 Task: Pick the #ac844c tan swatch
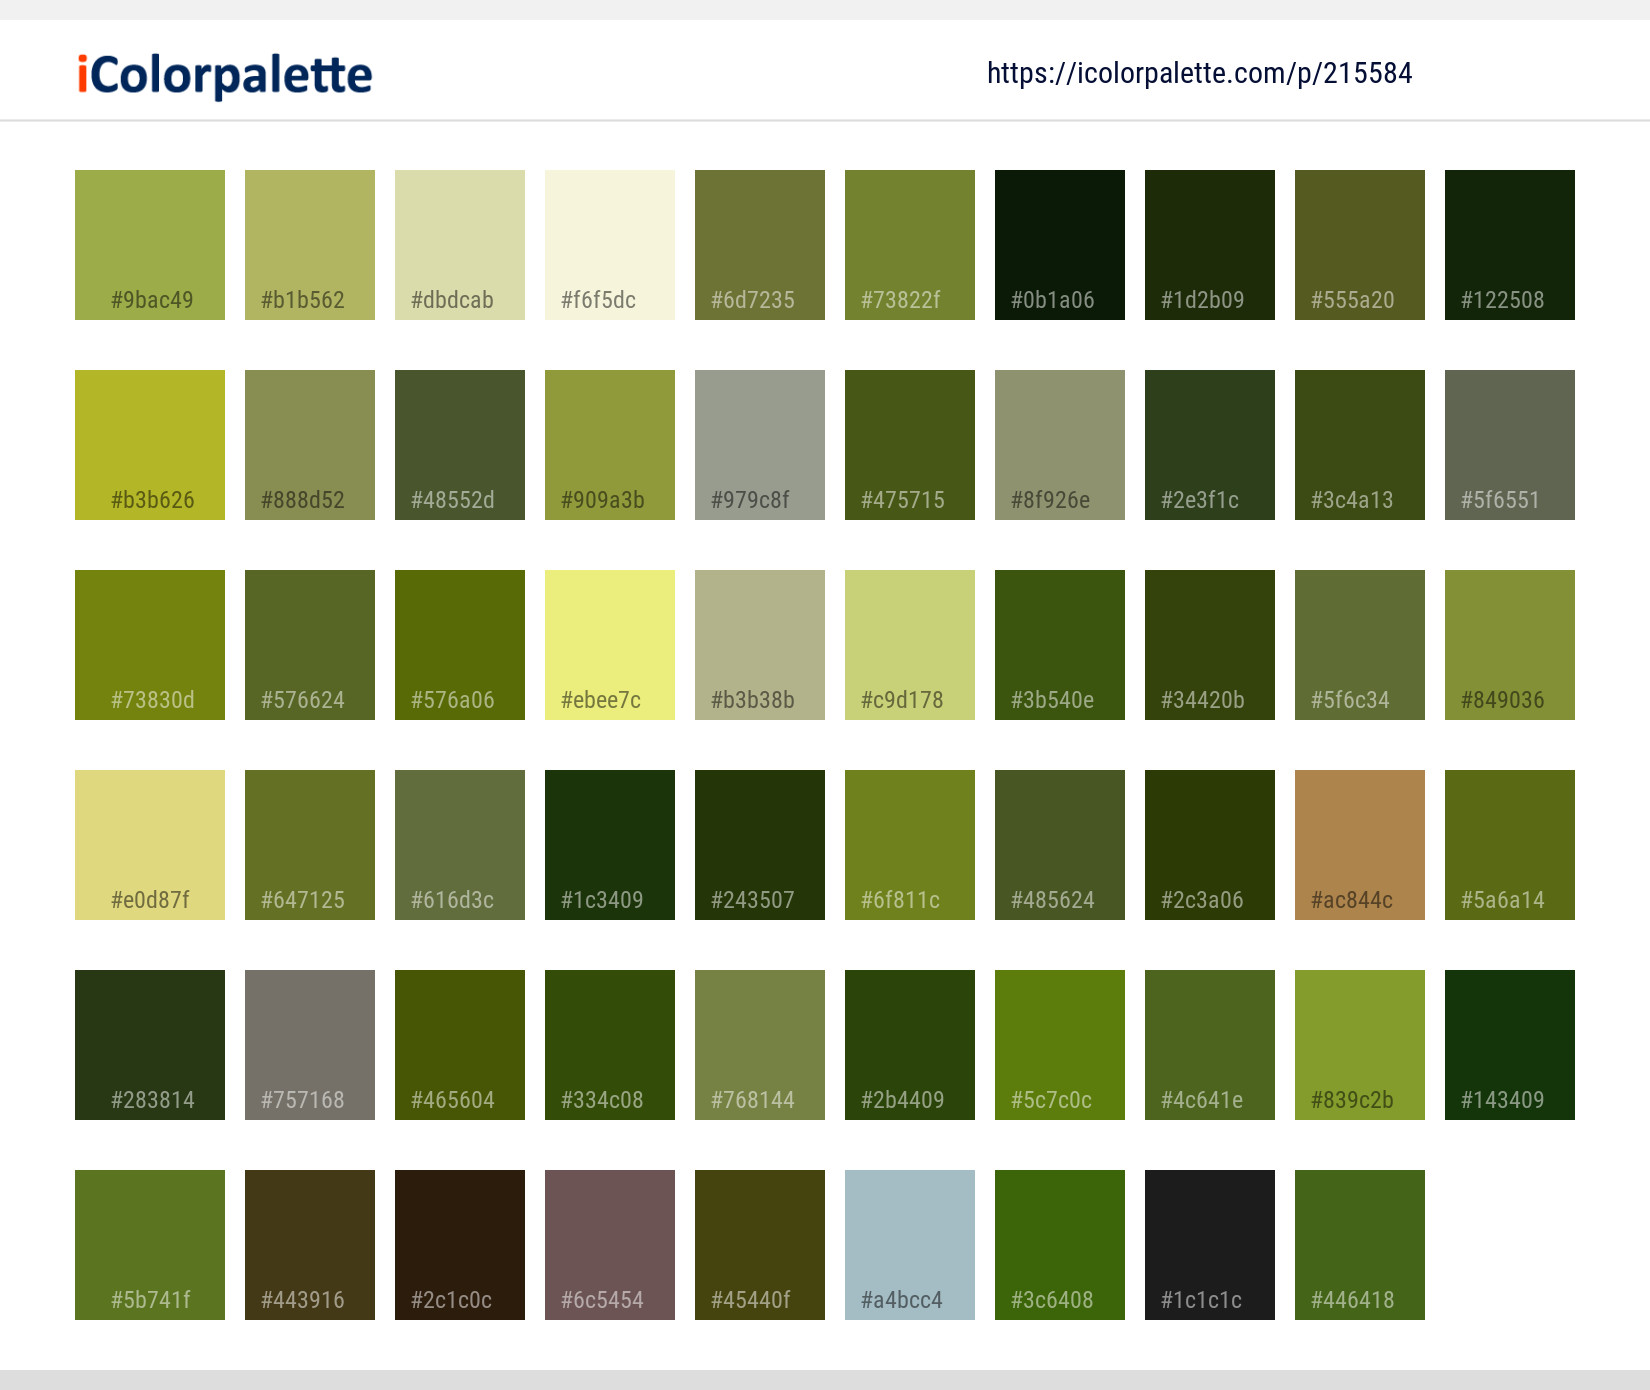point(1360,845)
